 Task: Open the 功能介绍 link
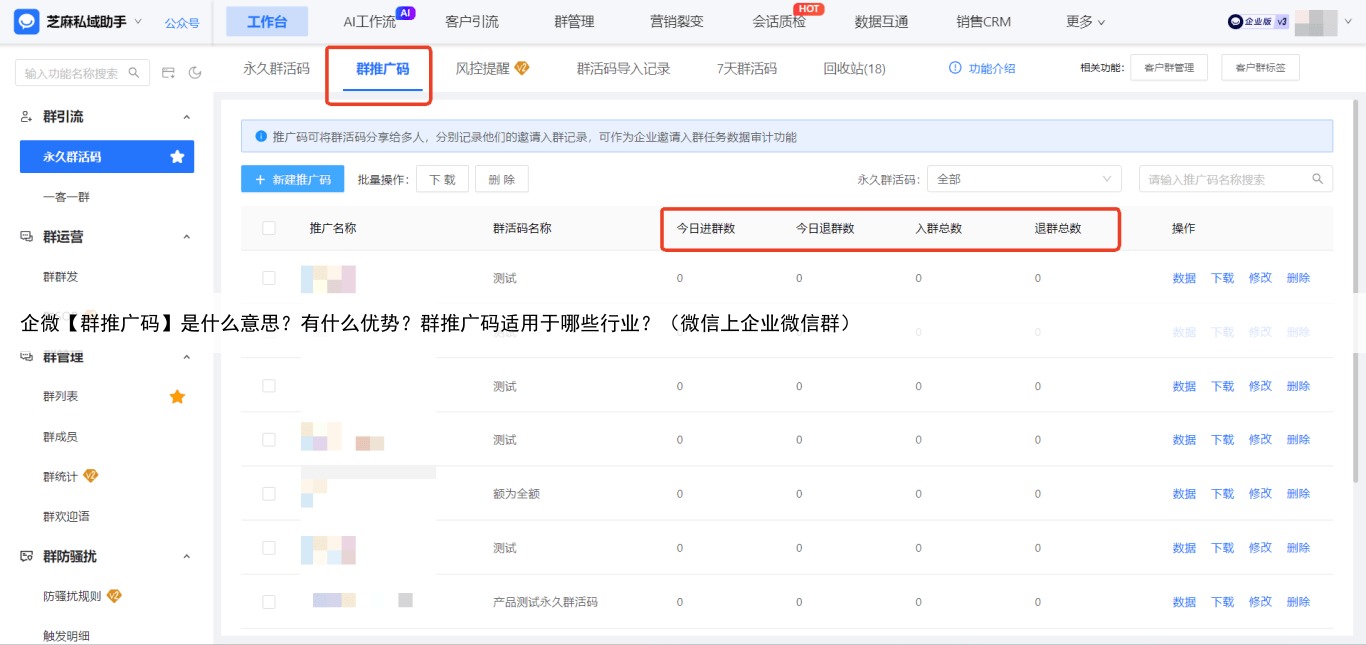[x=982, y=69]
